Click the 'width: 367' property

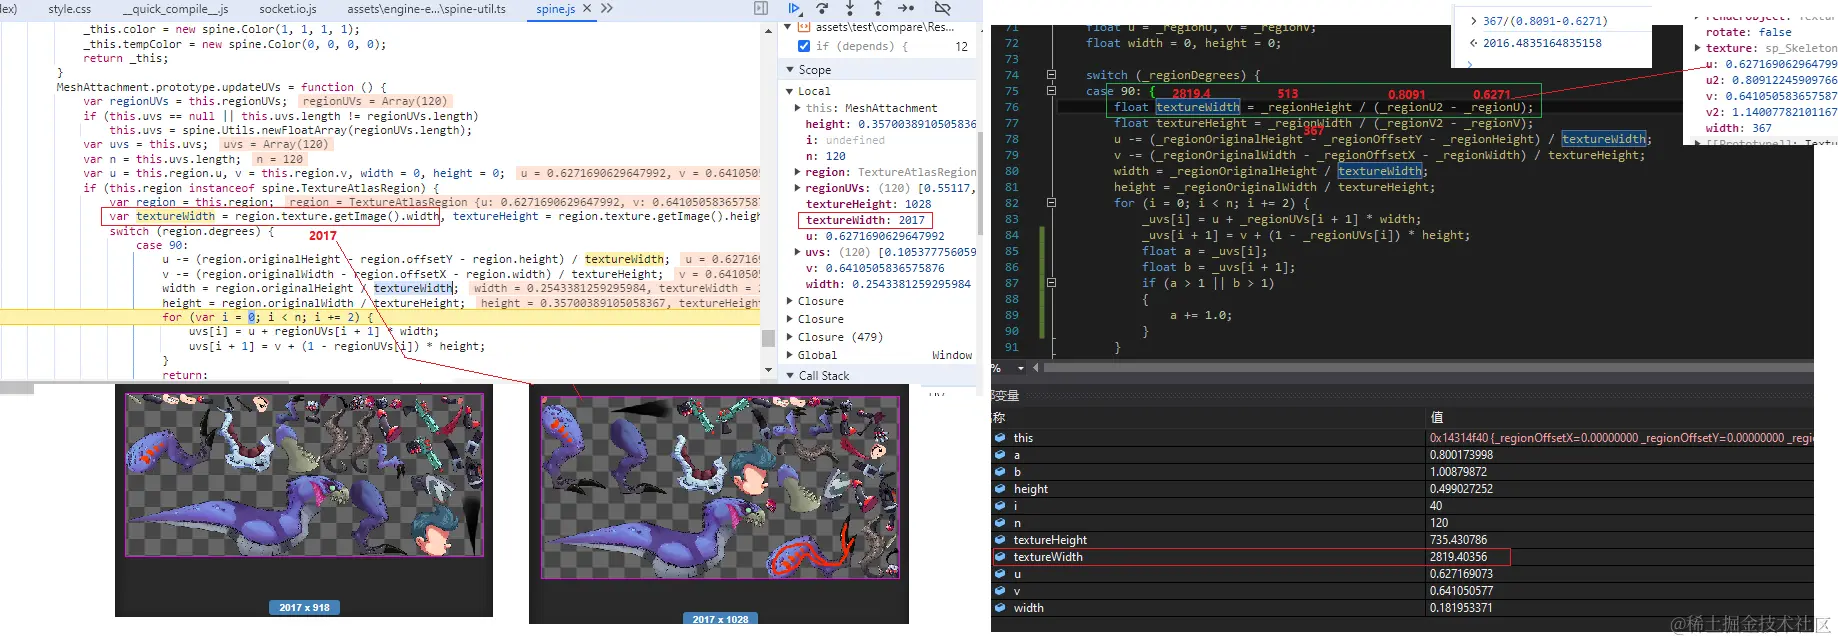point(1738,128)
